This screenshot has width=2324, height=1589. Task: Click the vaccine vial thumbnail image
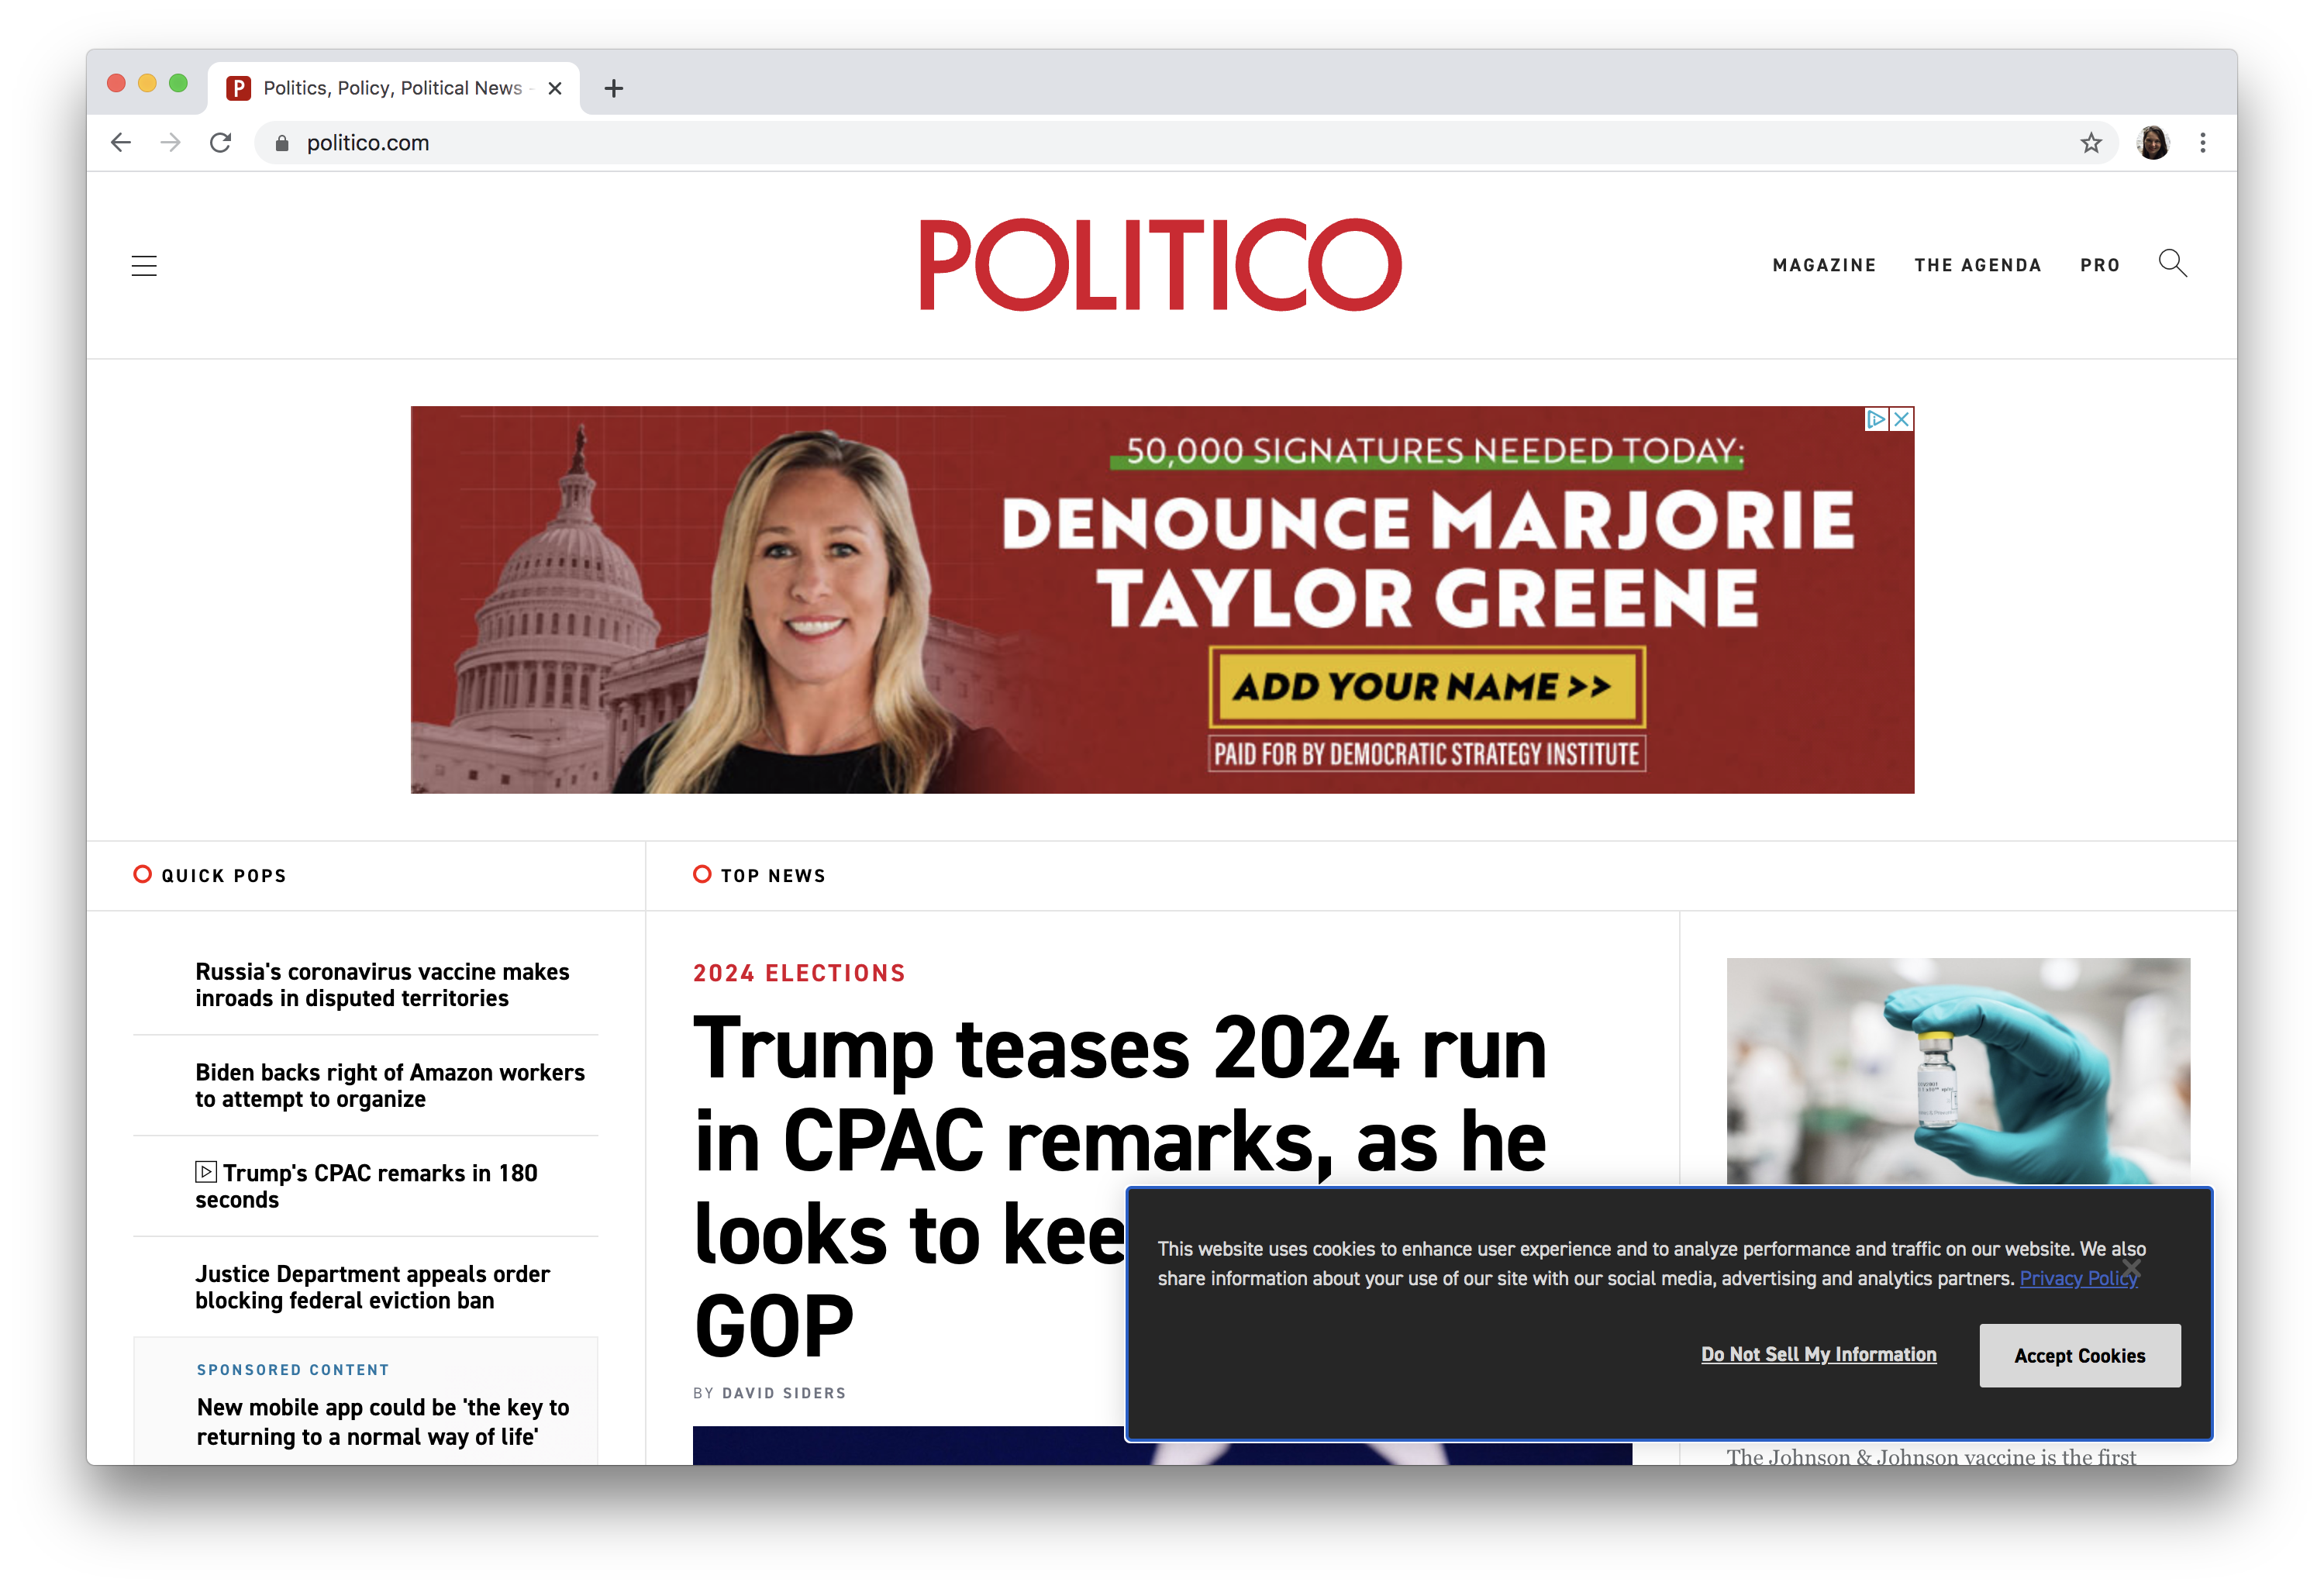point(1958,1071)
